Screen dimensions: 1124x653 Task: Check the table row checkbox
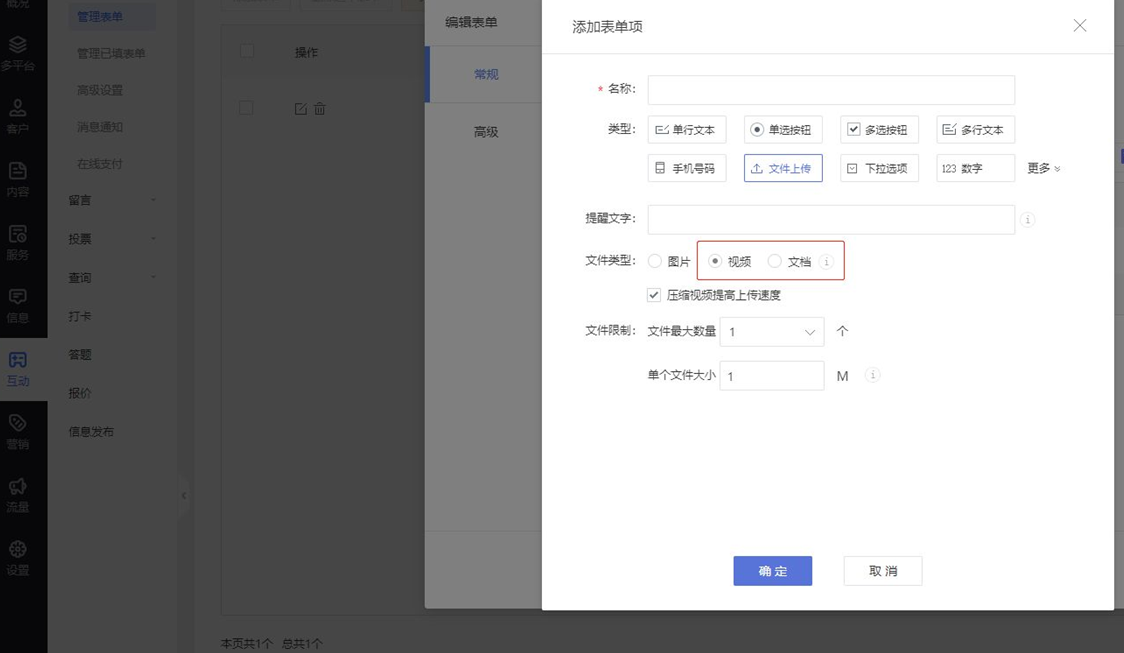click(x=247, y=108)
